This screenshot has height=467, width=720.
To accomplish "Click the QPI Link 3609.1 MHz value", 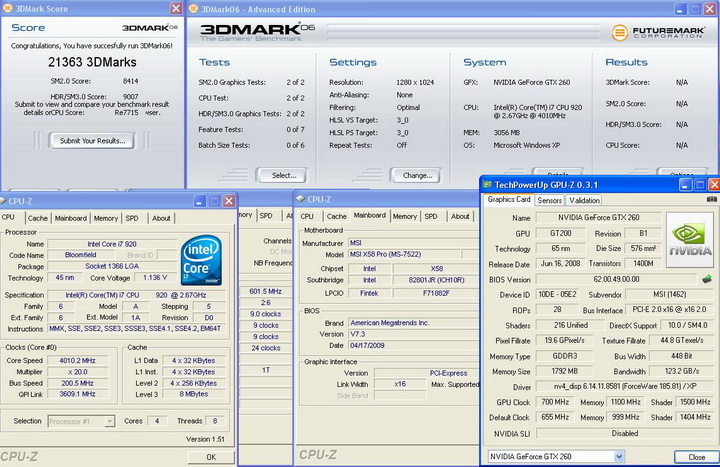I will click(x=77, y=394).
